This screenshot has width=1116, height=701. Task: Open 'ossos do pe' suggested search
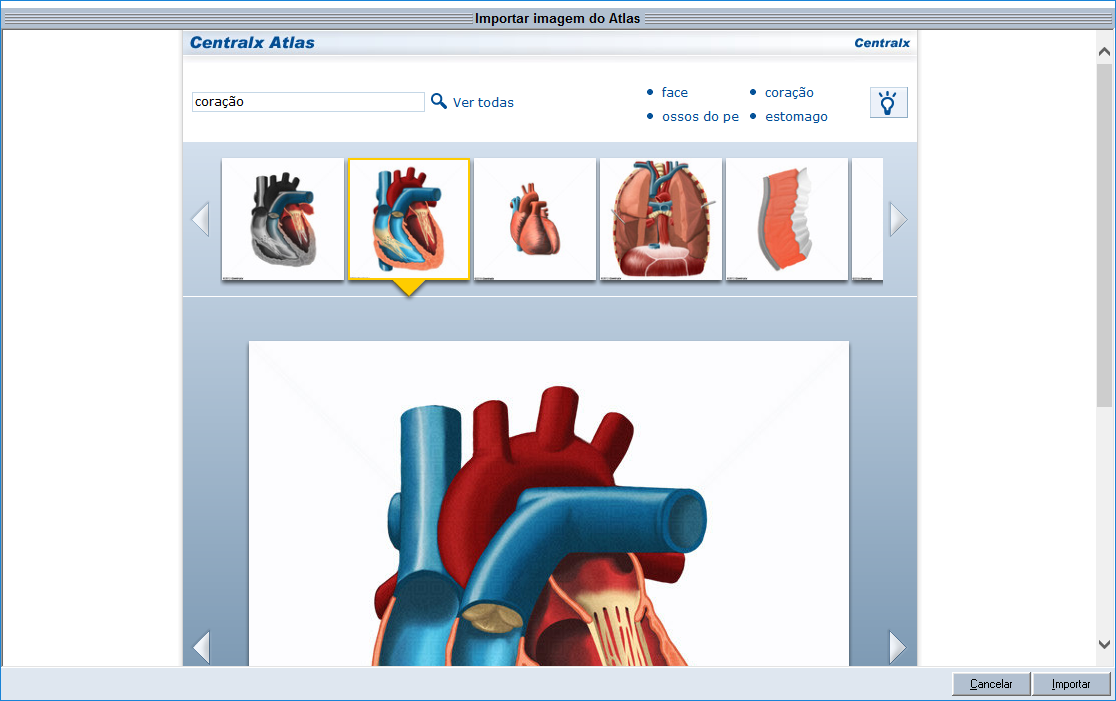click(x=700, y=116)
